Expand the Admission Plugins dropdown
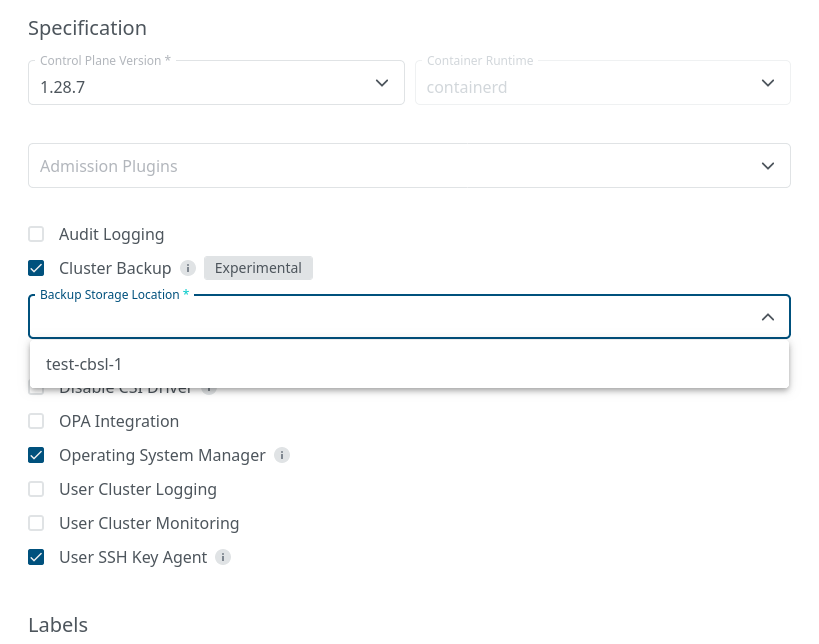819x644 pixels. [x=410, y=166]
